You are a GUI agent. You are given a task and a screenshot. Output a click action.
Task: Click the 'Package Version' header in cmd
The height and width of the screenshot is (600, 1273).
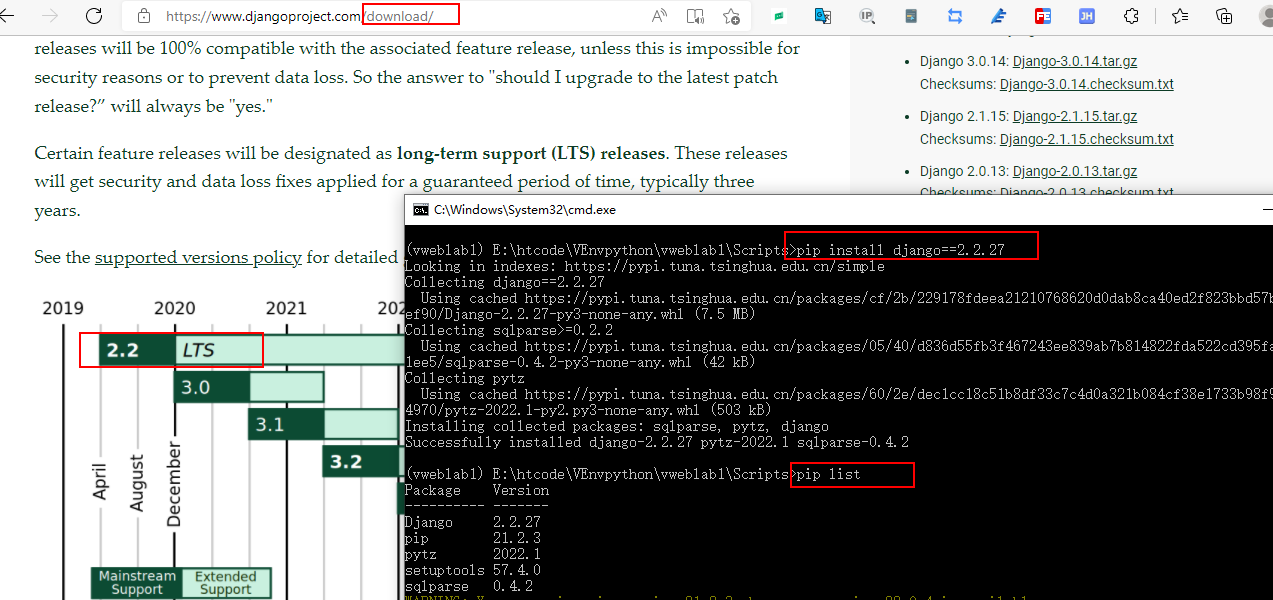point(476,490)
